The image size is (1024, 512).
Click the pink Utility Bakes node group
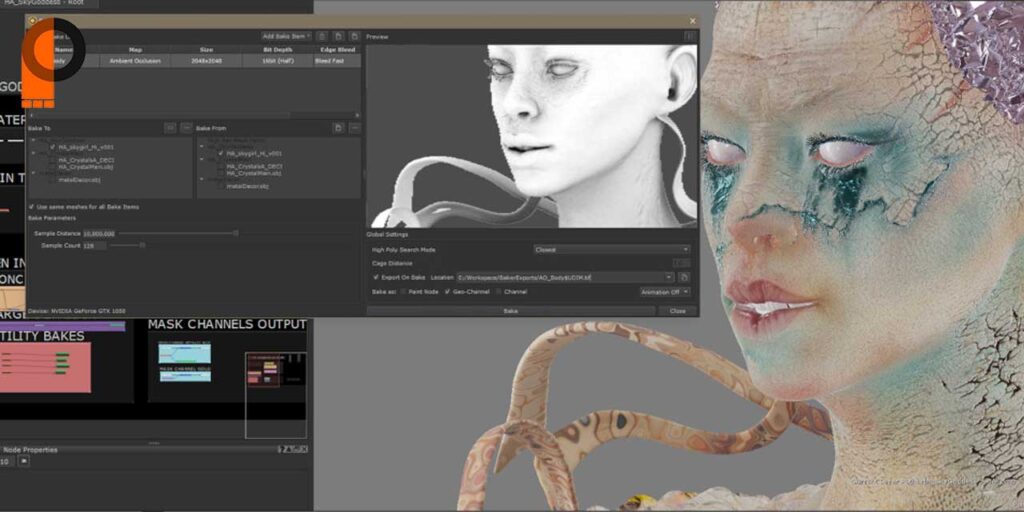[44, 367]
